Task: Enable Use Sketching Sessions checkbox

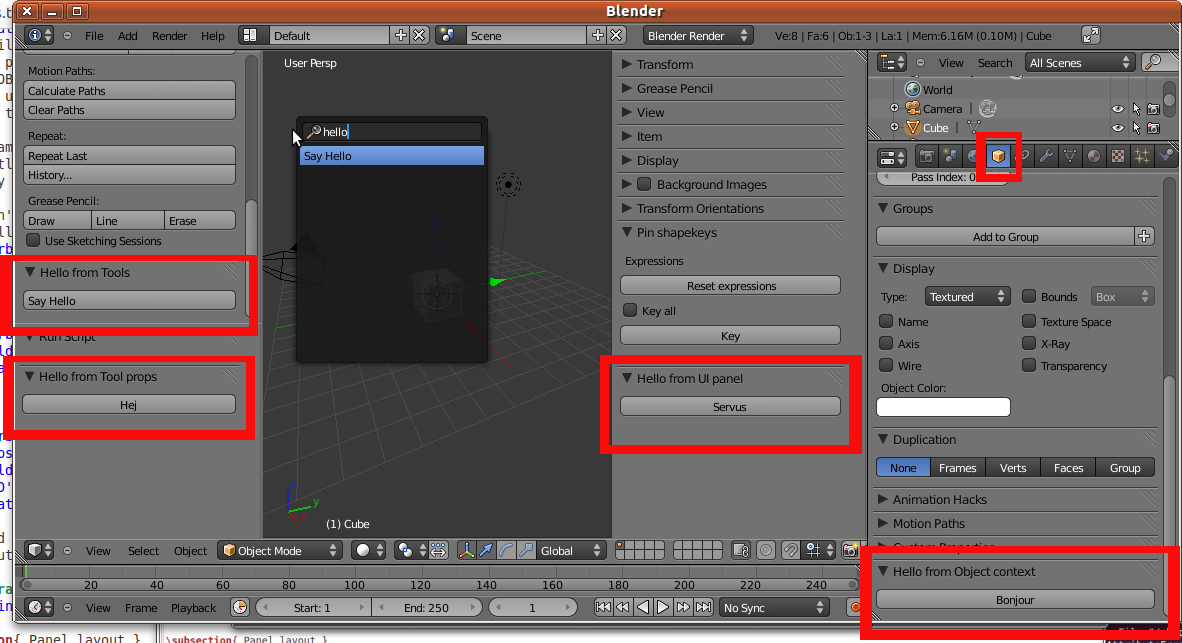Action: [33, 240]
